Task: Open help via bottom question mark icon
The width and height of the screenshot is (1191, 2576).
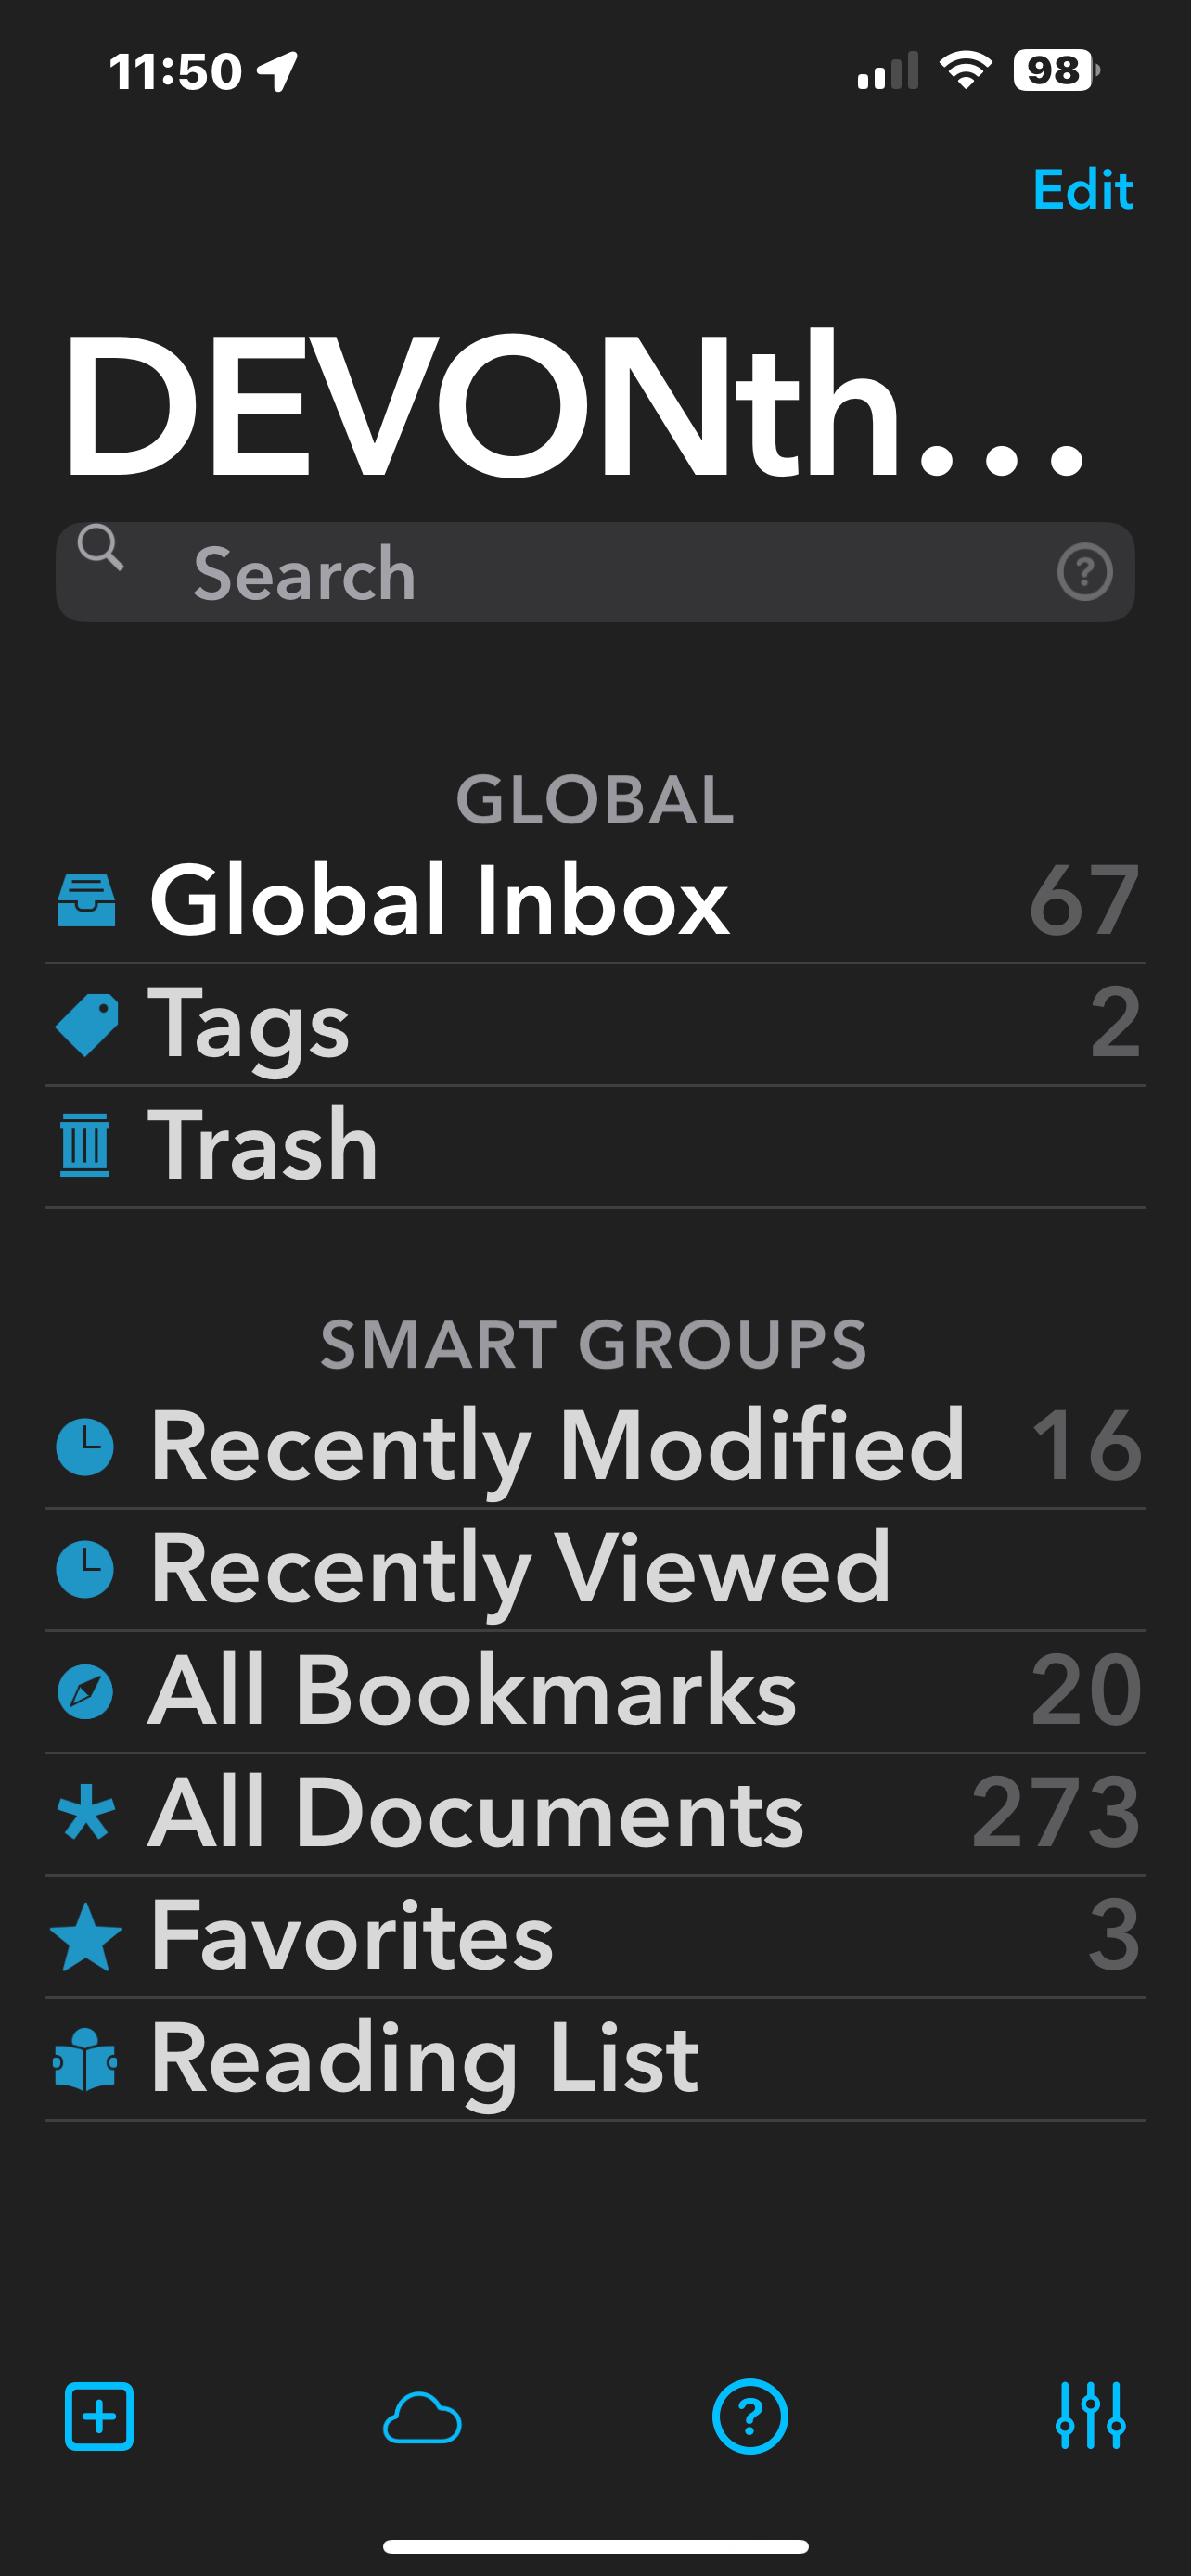Action: pos(749,2417)
